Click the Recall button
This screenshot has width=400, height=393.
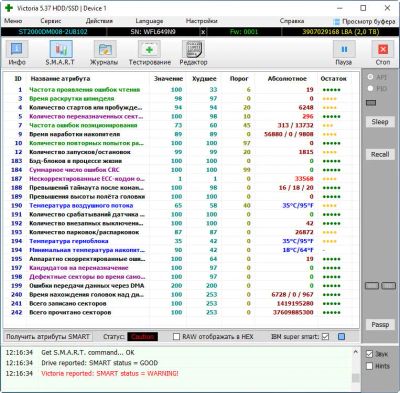[x=380, y=154]
